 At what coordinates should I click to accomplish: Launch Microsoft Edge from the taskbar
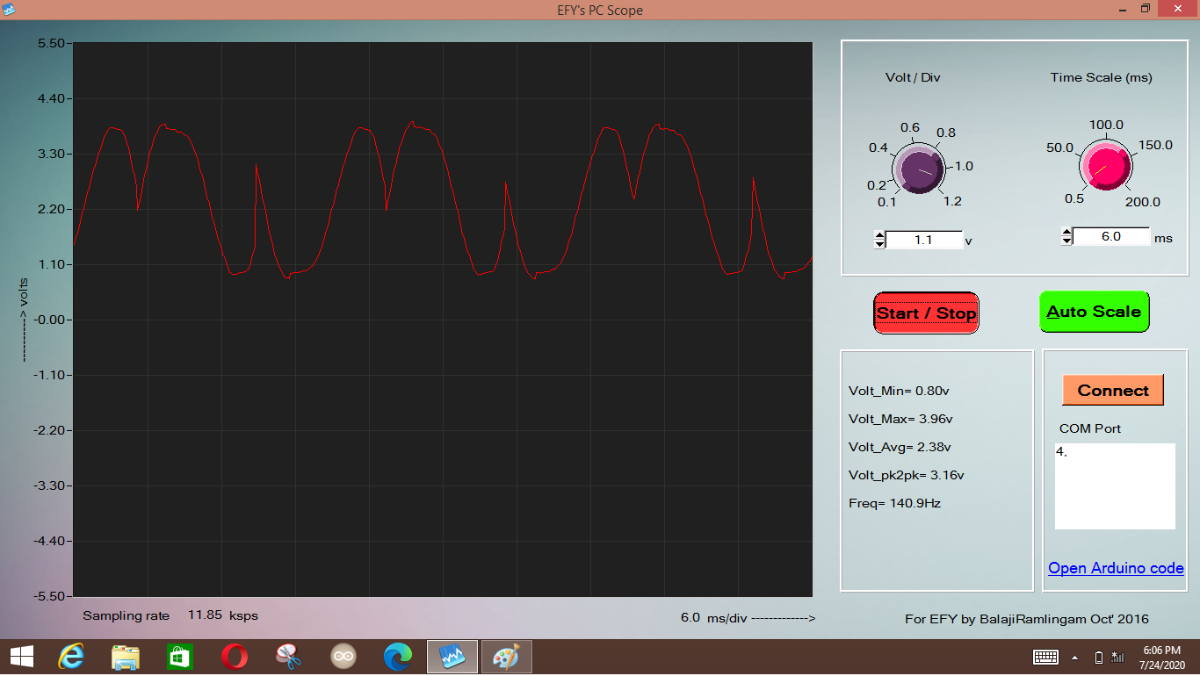398,657
